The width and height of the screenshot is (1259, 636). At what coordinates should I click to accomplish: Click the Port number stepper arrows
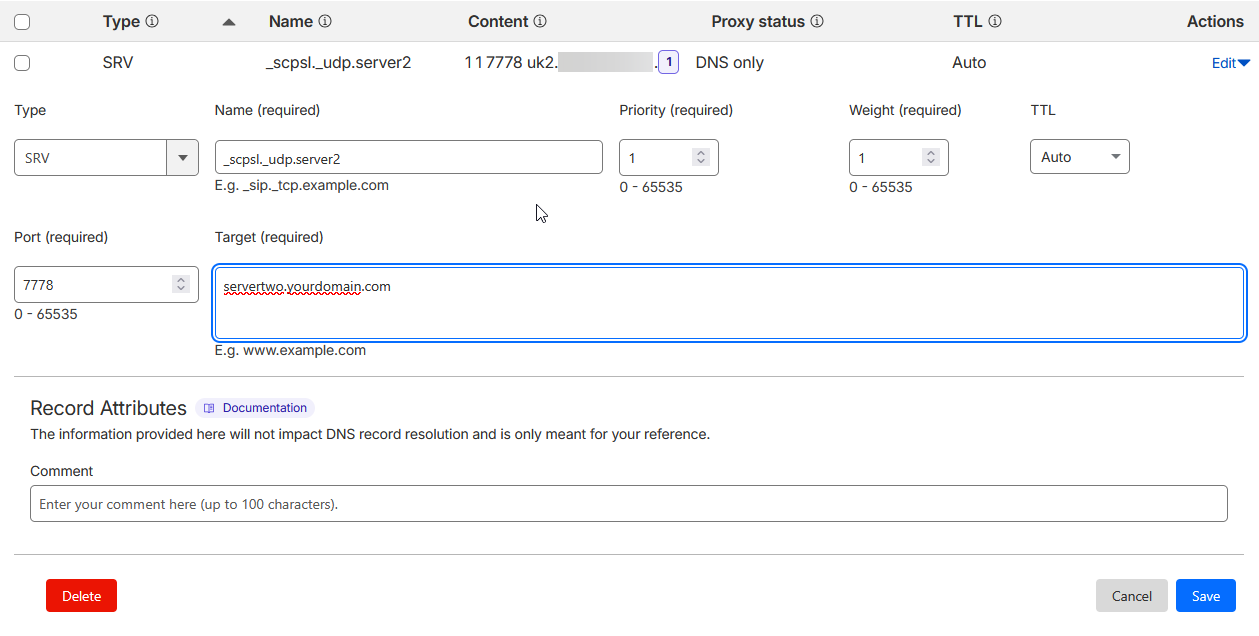point(181,285)
